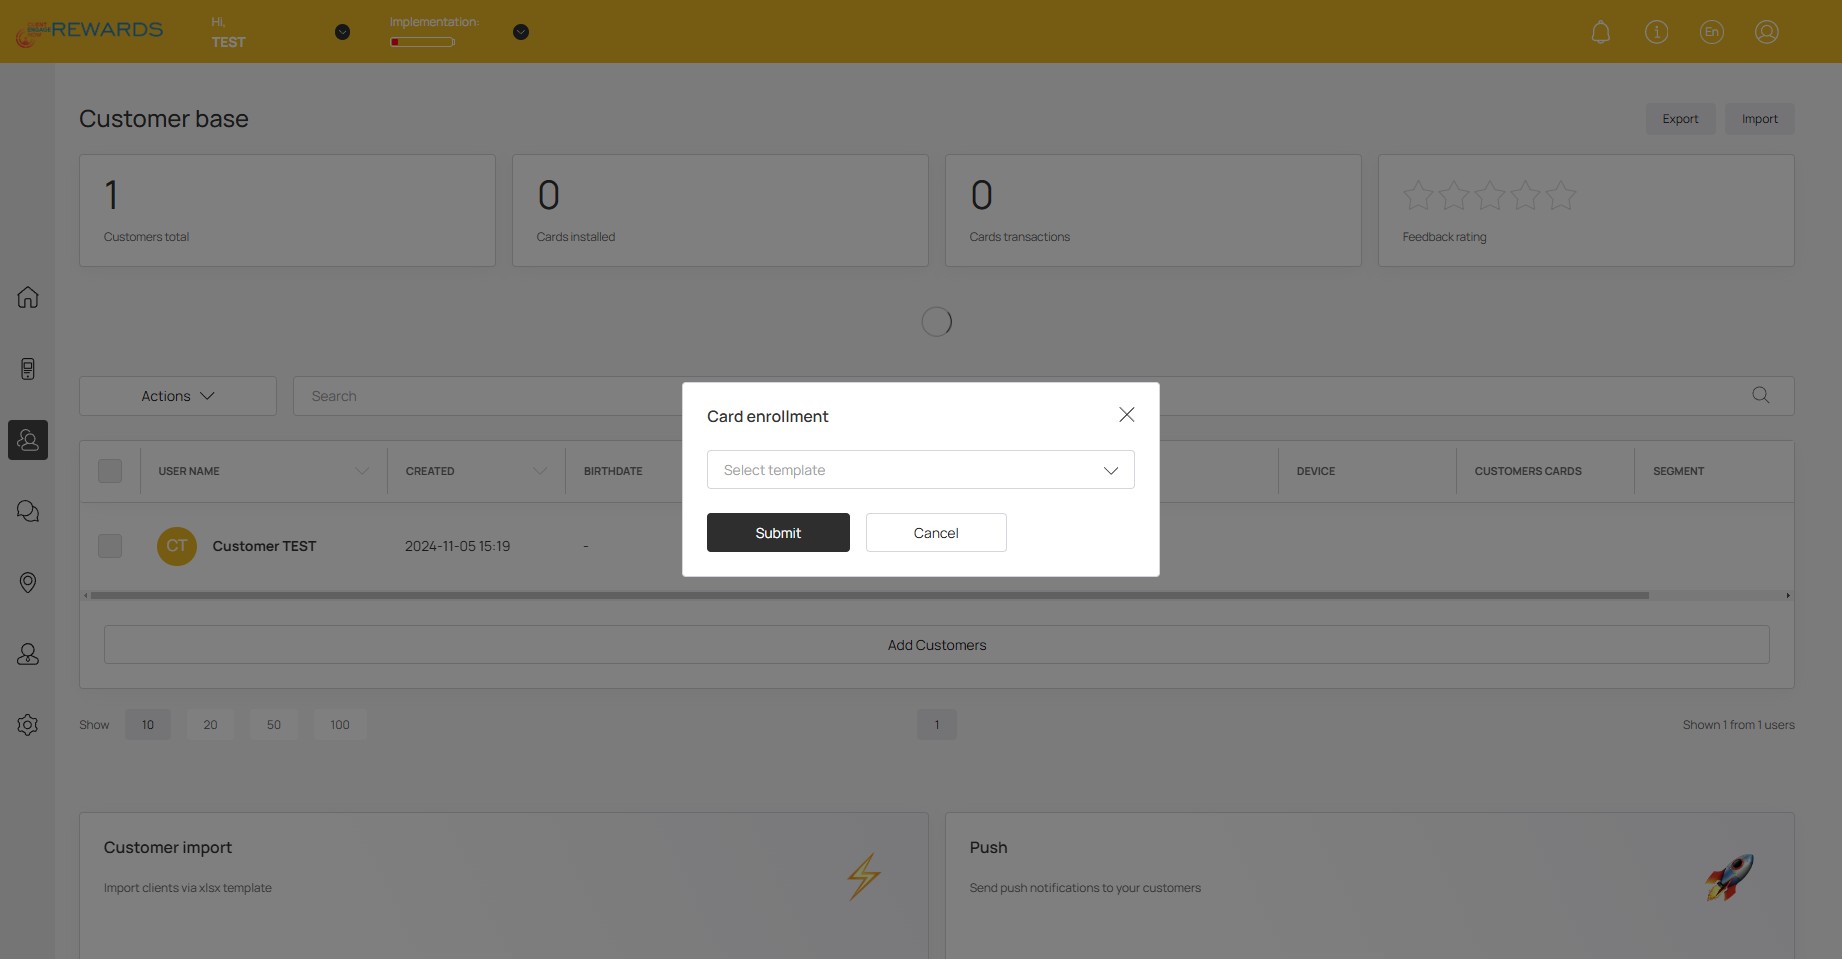This screenshot has width=1842, height=959.
Task: Show 10 rows per page
Action: [x=148, y=725]
